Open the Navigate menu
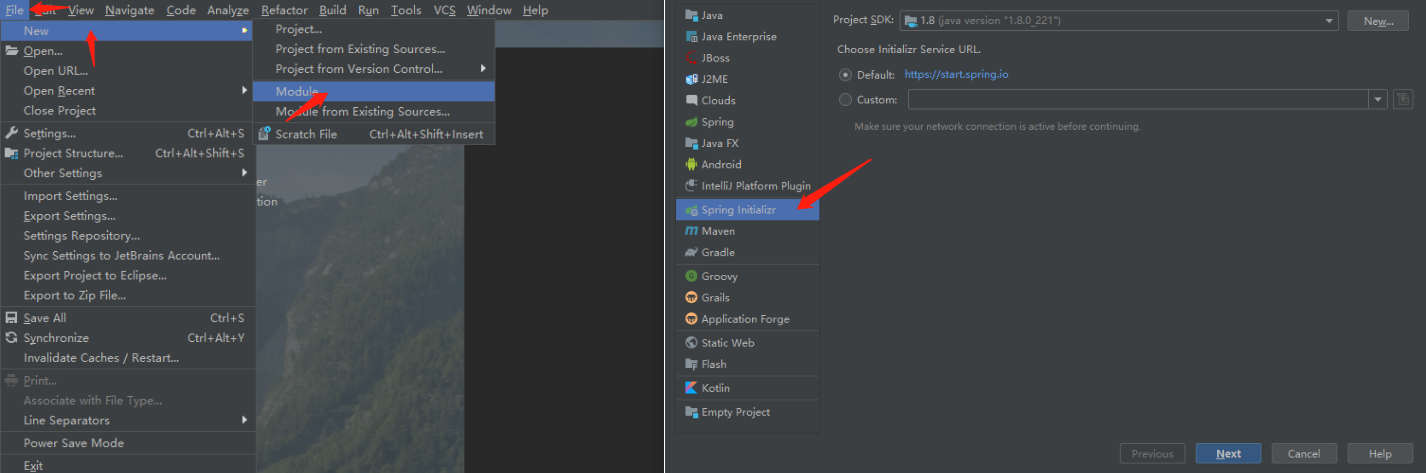The image size is (1426, 473). 129,10
